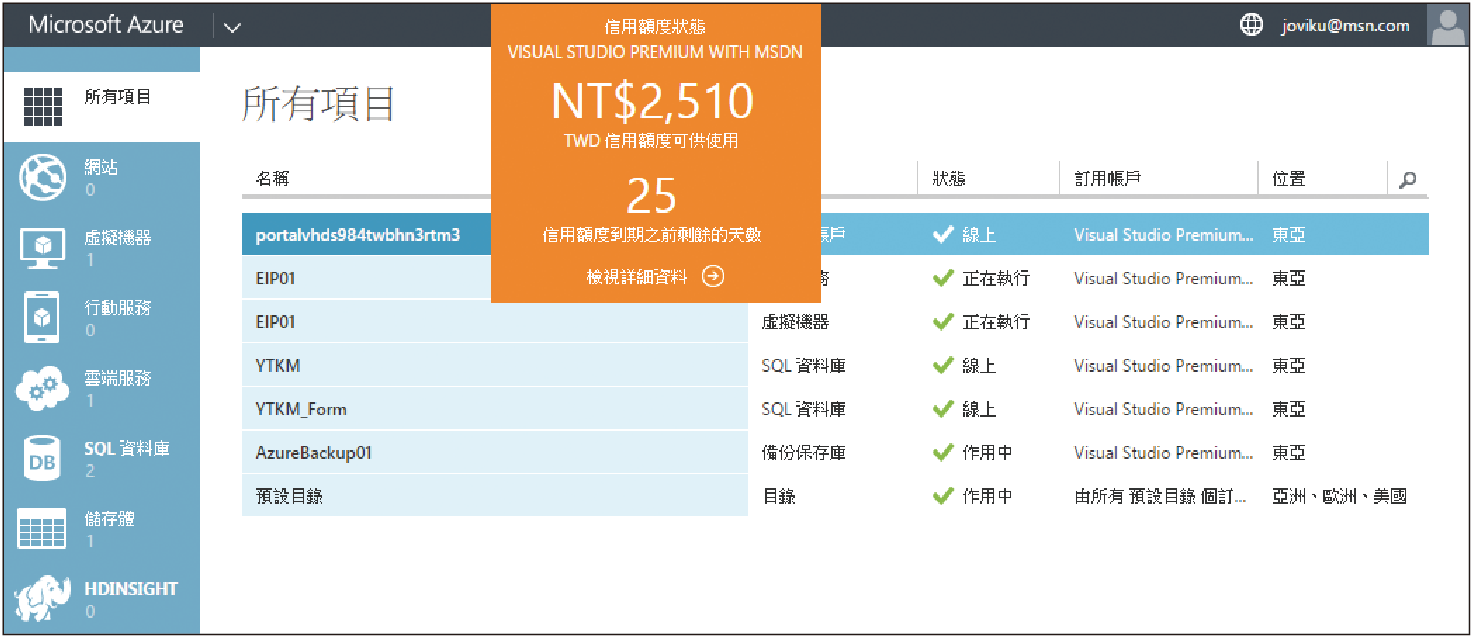This screenshot has height=639, width=1473.
Task: Open the HDINSIGHT elephant icon
Action: 43,599
